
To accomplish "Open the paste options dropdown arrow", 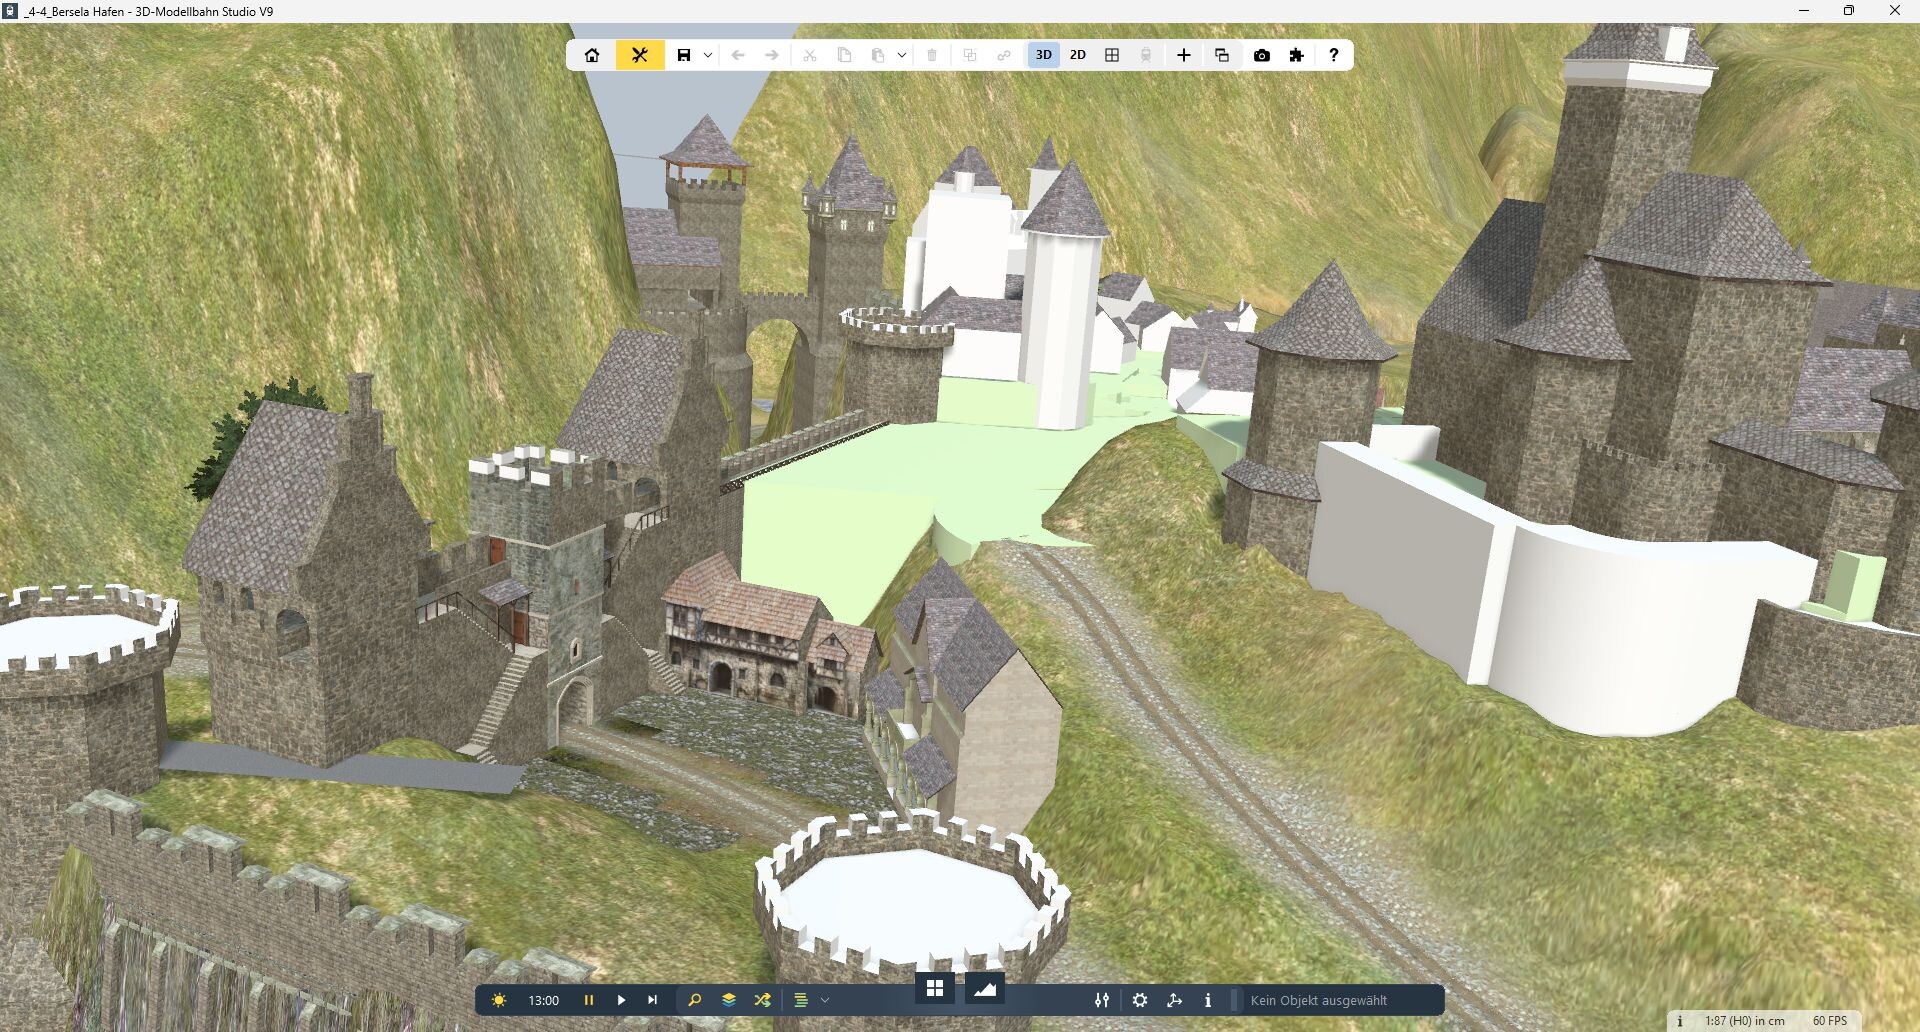I will tap(902, 55).
